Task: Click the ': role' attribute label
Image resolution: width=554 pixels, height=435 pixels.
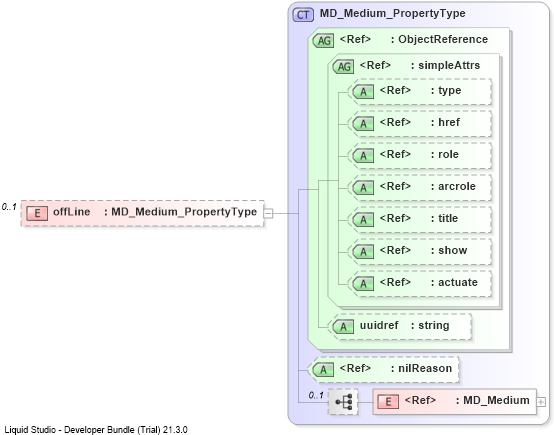Action: click(444, 154)
